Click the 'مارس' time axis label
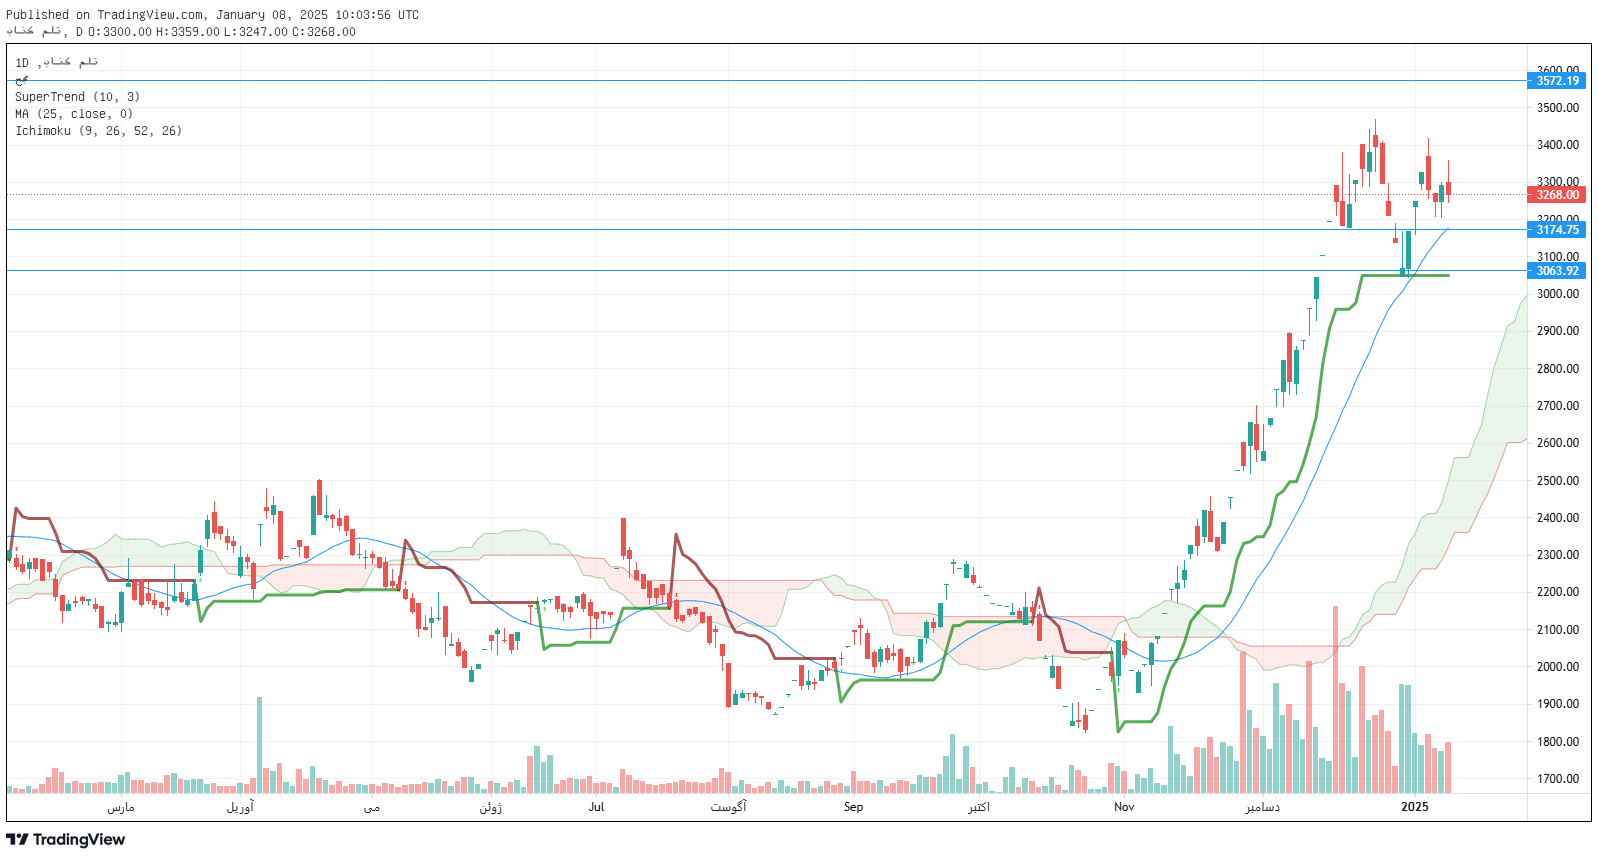The width and height of the screenshot is (1598, 858). click(x=121, y=807)
